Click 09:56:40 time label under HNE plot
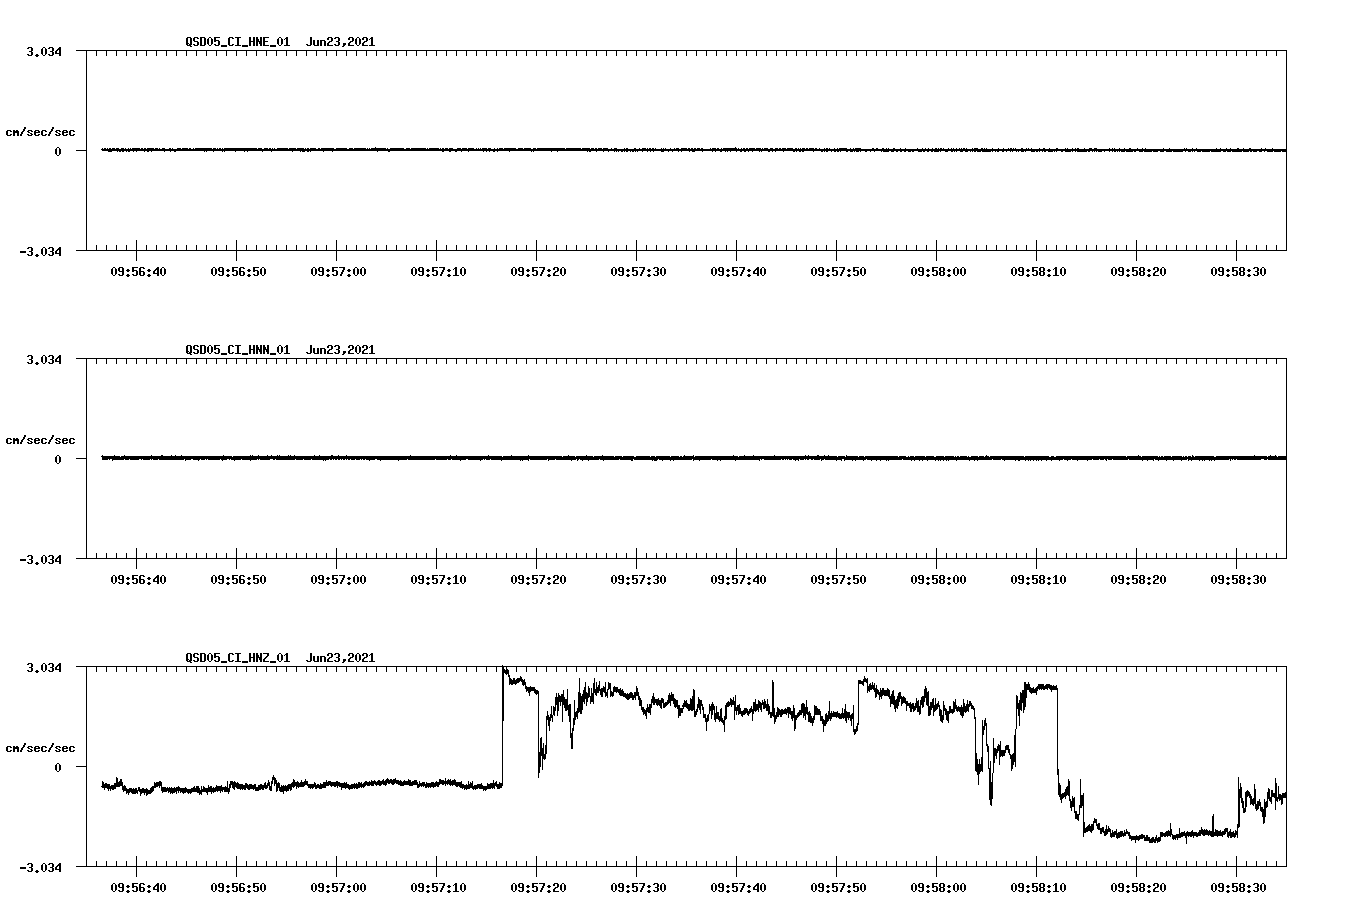 click(x=138, y=271)
